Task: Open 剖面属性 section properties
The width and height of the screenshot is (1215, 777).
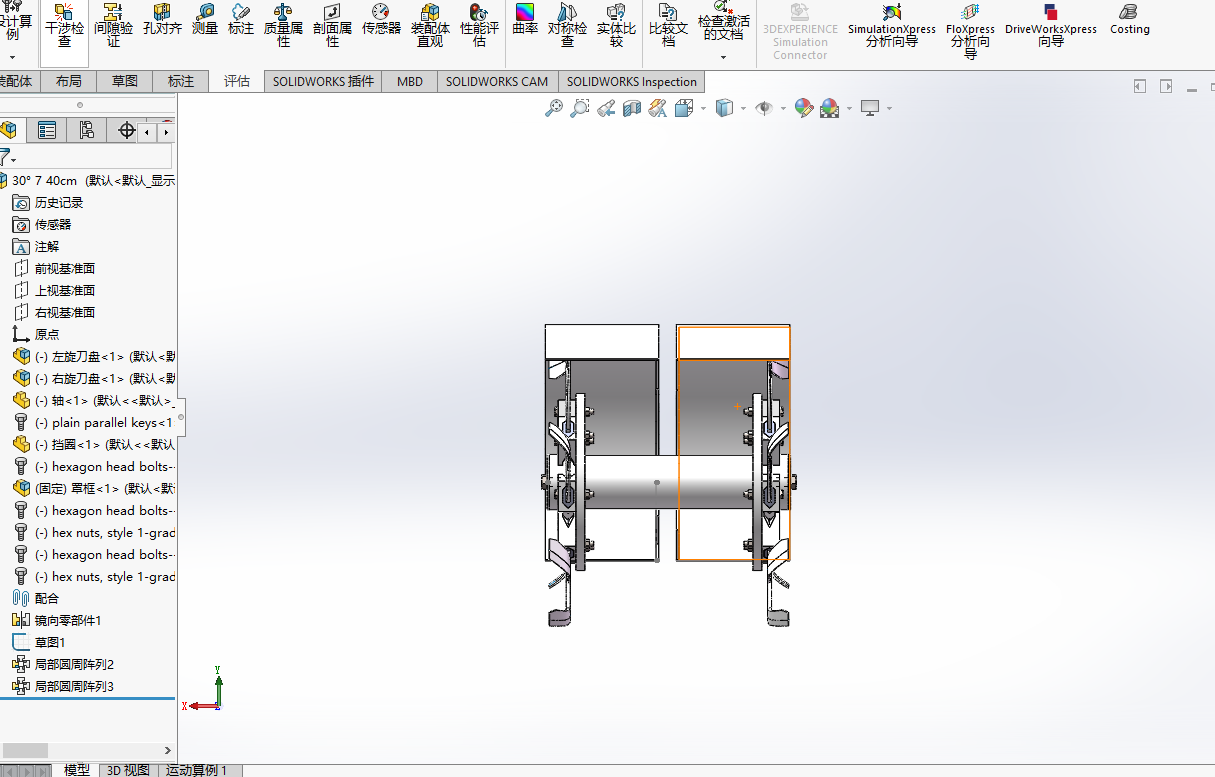Action: pos(332,26)
